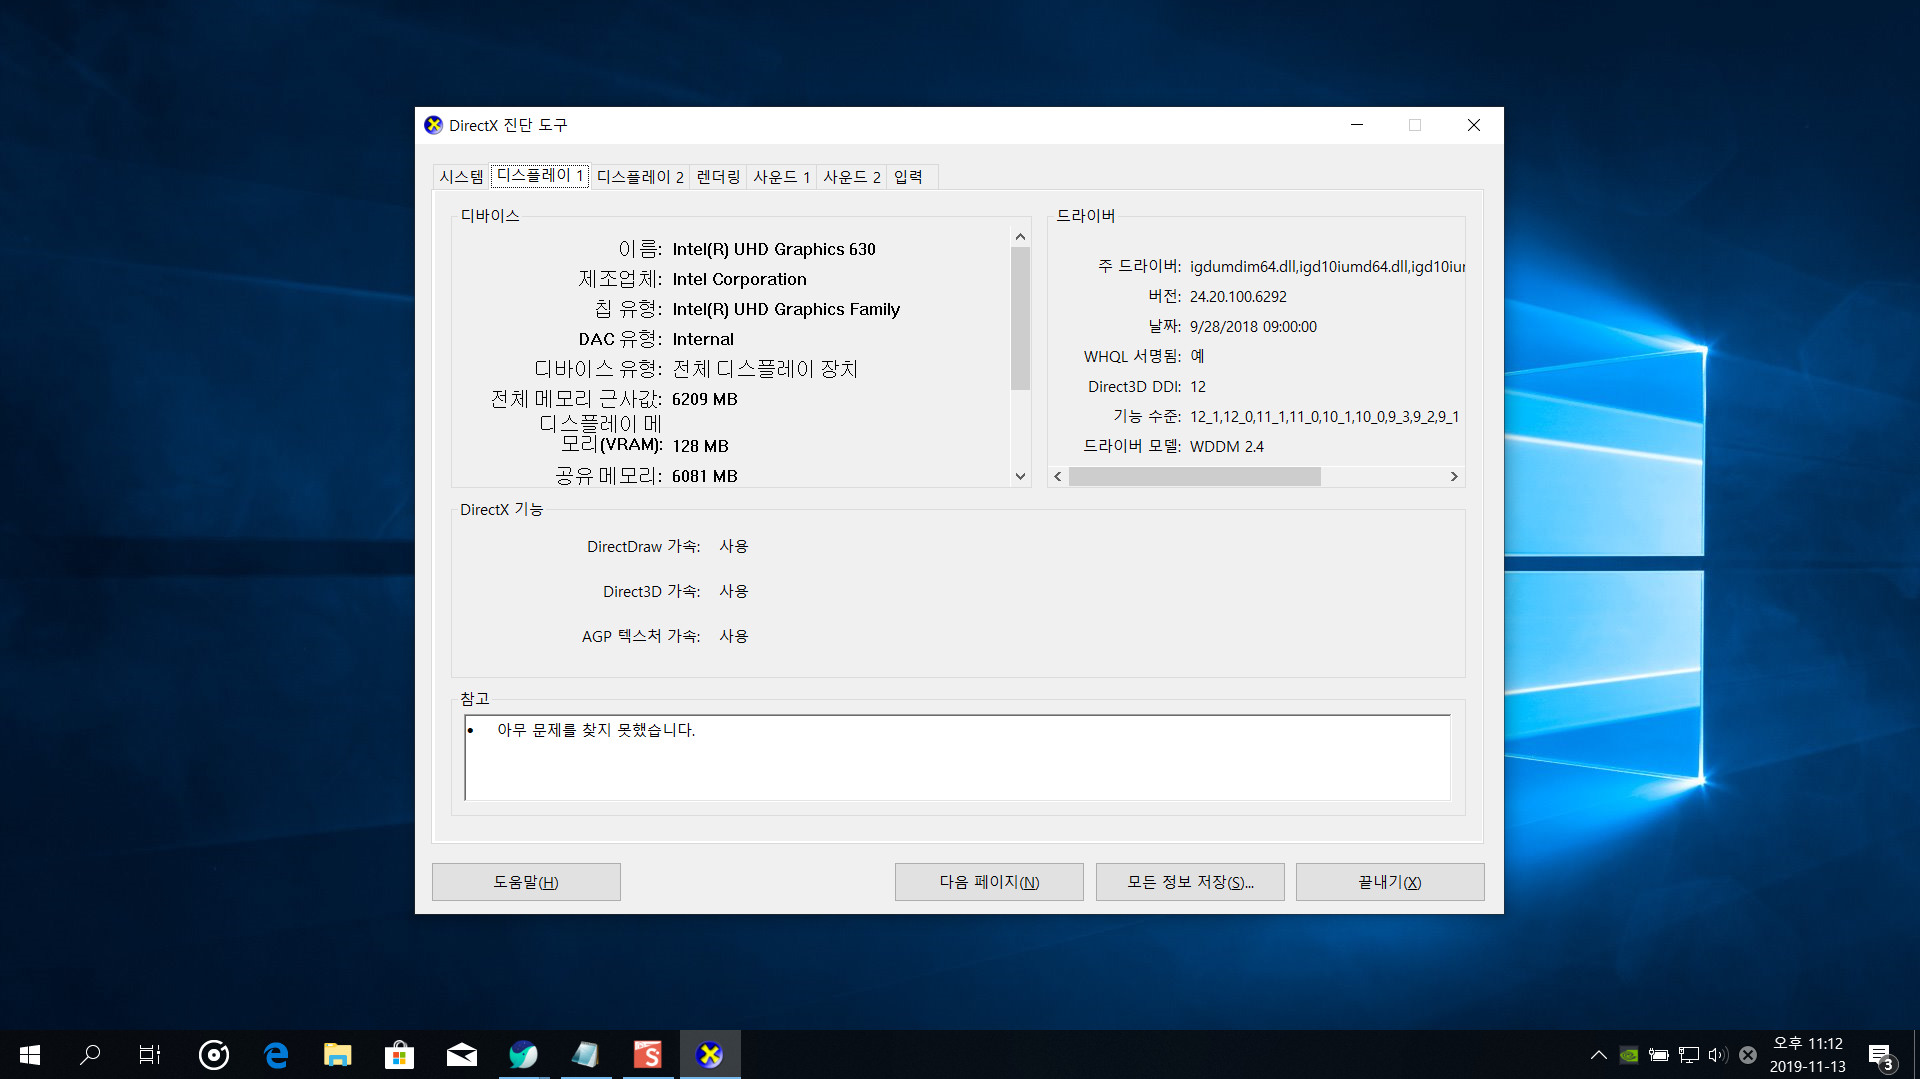This screenshot has width=1920, height=1079.
Task: Click device panel scroll up arrow
Action: tap(1020, 237)
